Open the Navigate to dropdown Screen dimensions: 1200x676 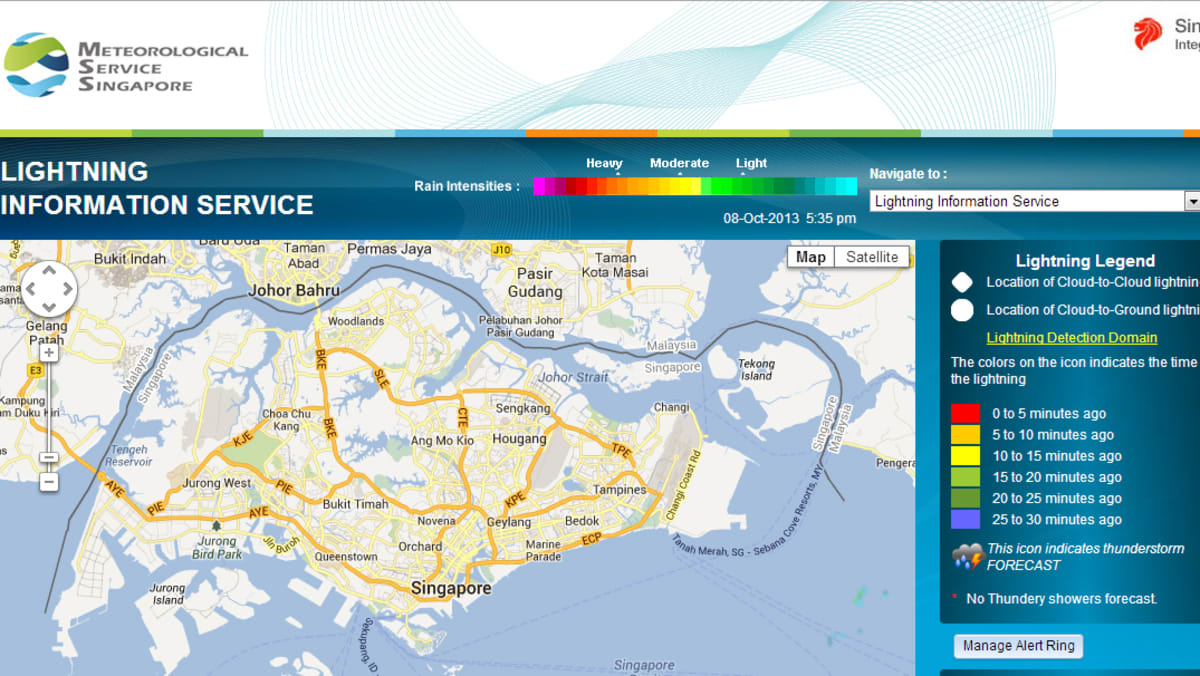coord(1190,201)
